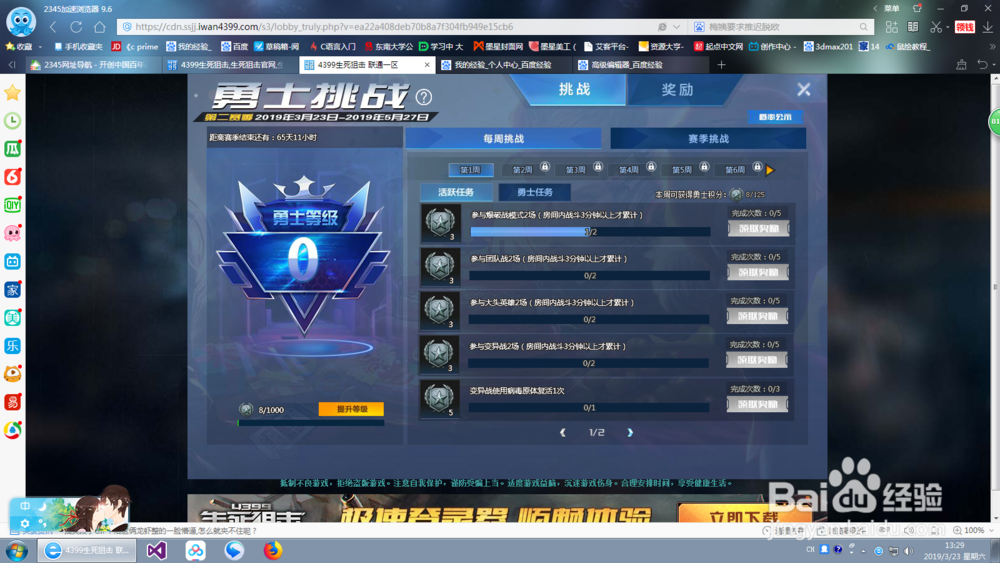Claim reward for 病毒原体复活 task
1000x563 pixels.
click(x=757, y=404)
